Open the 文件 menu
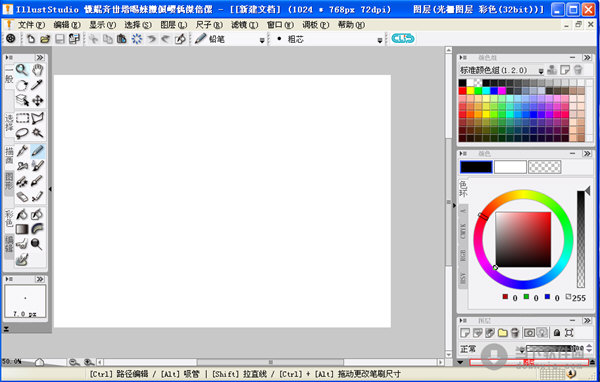This screenshot has width=600, height=382. [x=31, y=25]
